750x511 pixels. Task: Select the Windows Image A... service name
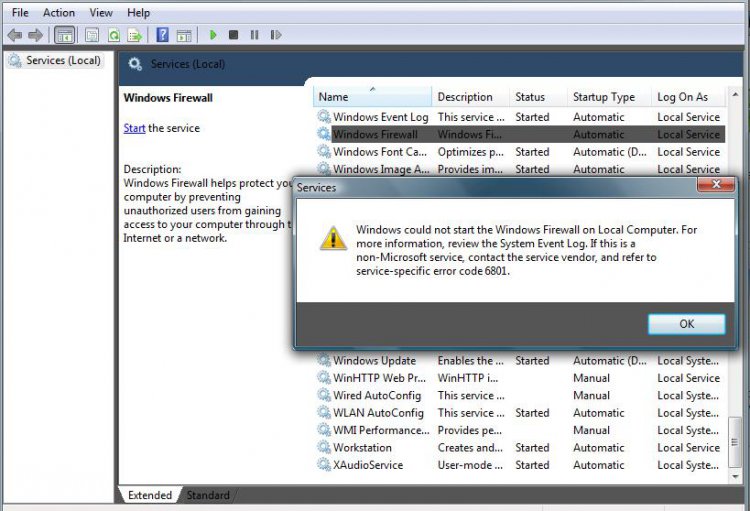pos(381,169)
